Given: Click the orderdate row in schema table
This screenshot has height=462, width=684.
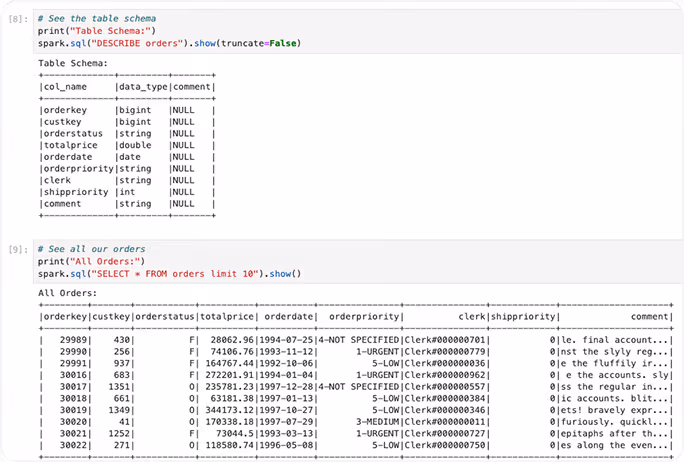Looking at the screenshot, I should coord(127,157).
